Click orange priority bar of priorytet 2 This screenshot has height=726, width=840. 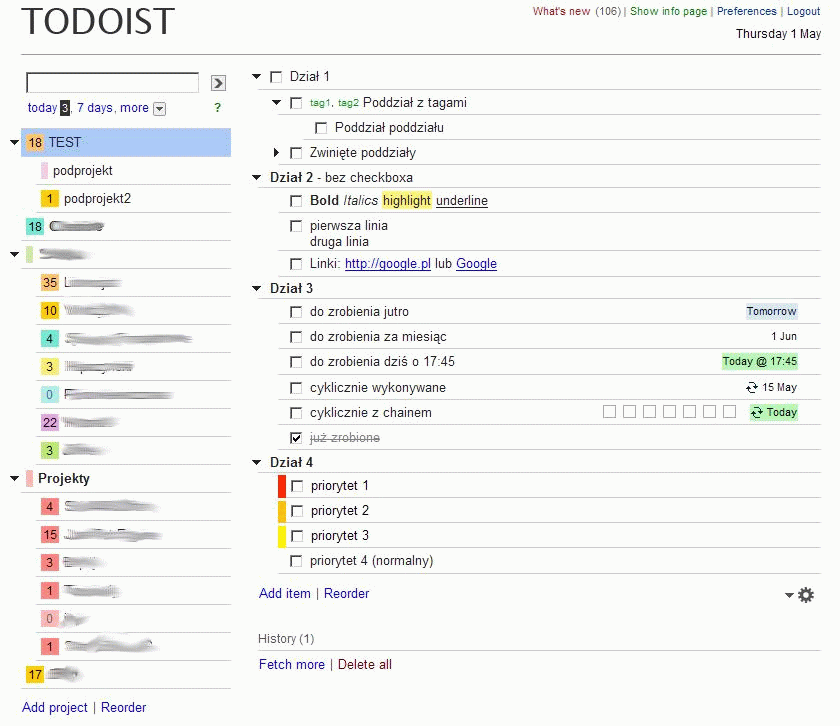pyautogui.click(x=282, y=511)
